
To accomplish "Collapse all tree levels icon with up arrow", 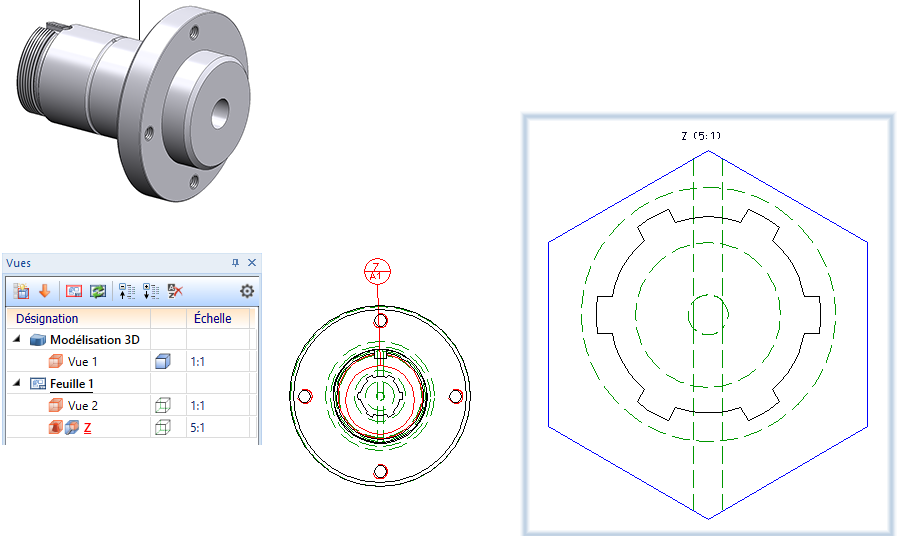I will pyautogui.click(x=127, y=291).
